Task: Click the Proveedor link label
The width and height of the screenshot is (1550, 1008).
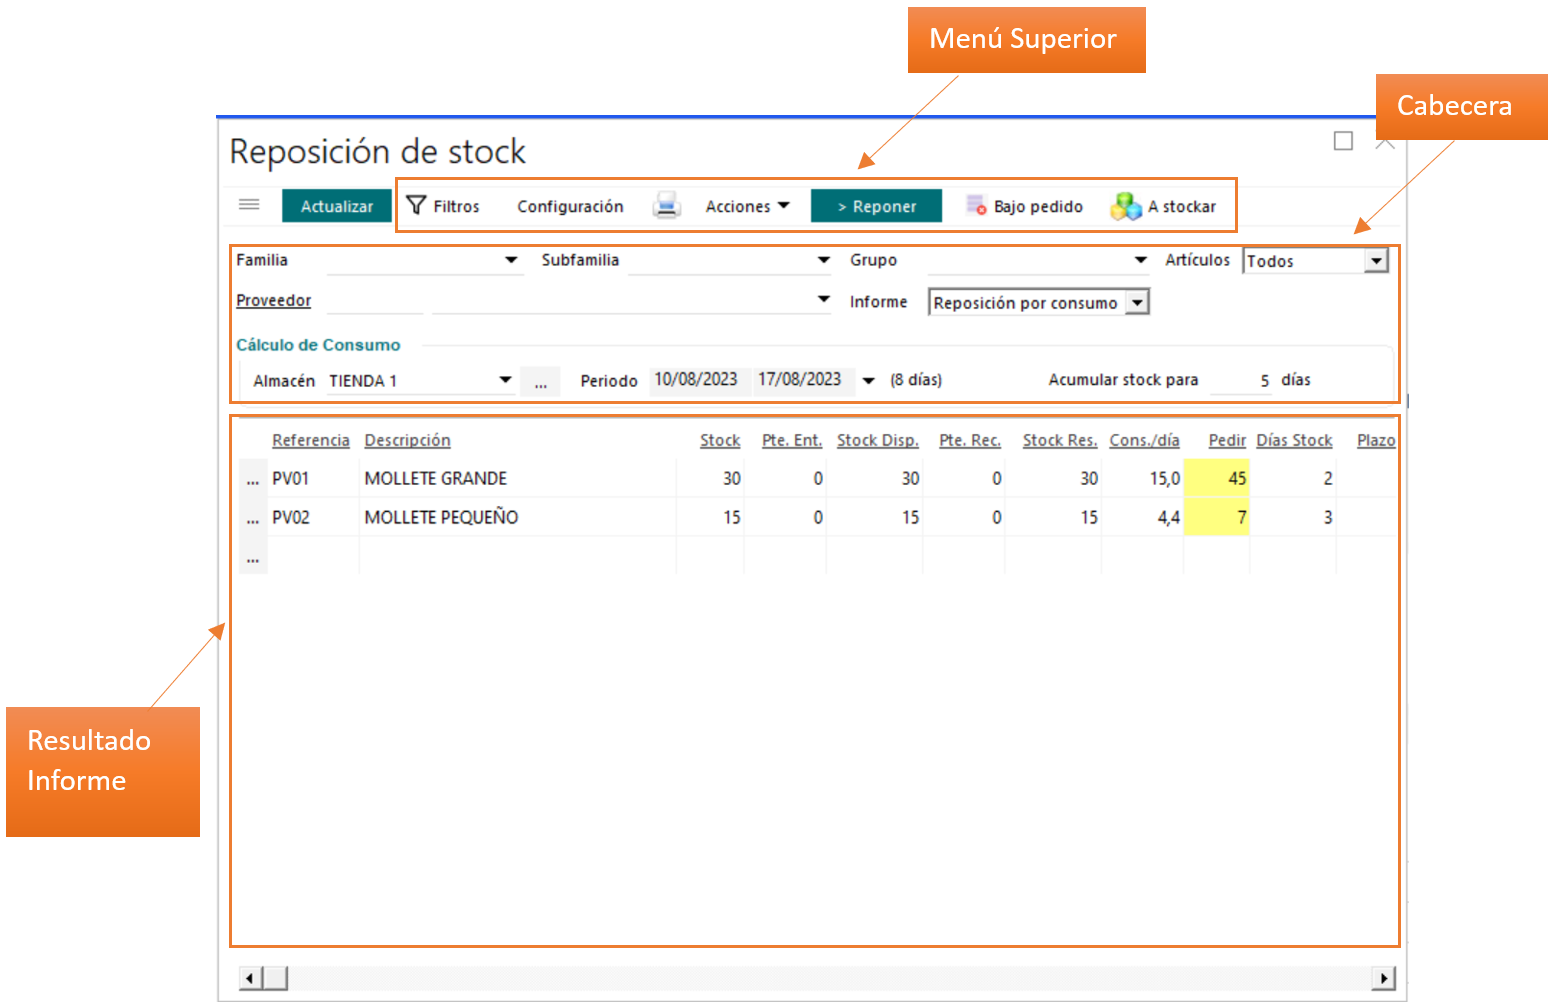Action: coord(273,300)
